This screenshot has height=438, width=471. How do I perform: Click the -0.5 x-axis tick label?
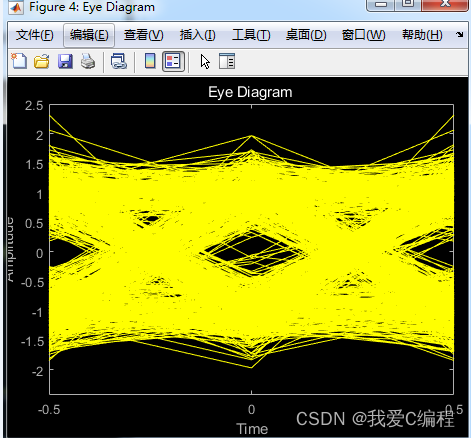pos(49,409)
